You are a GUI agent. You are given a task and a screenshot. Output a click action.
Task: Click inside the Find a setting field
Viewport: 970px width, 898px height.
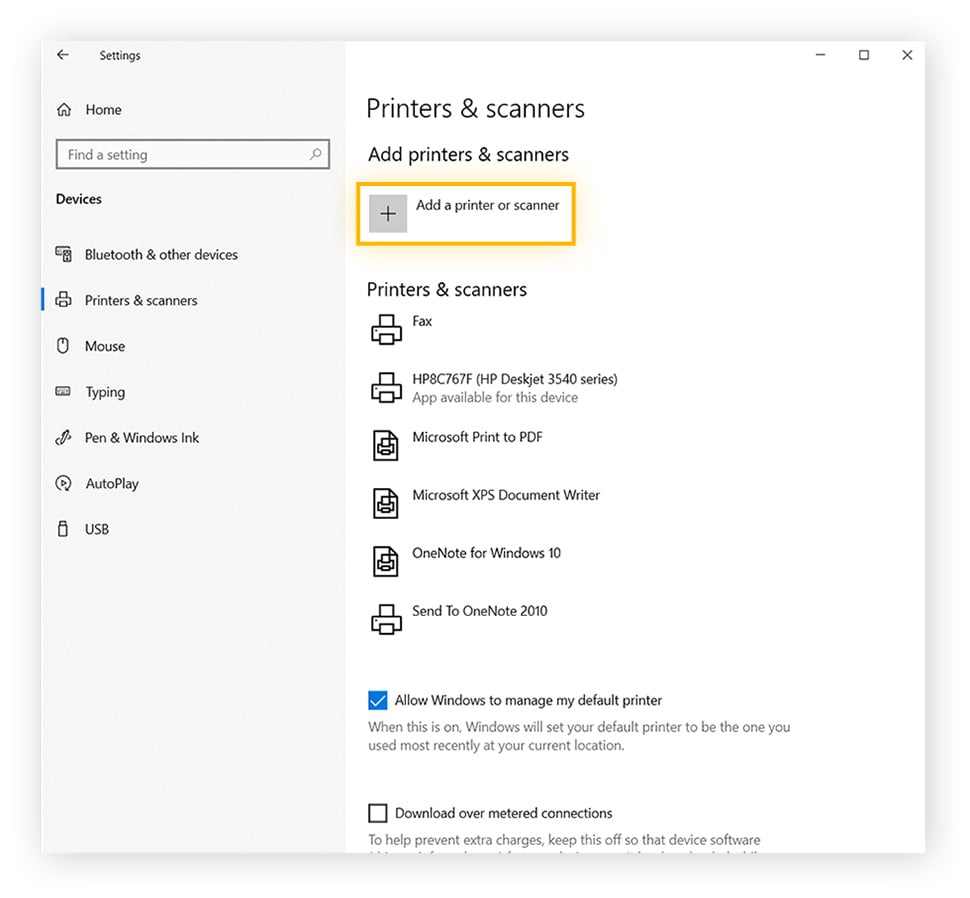180,155
